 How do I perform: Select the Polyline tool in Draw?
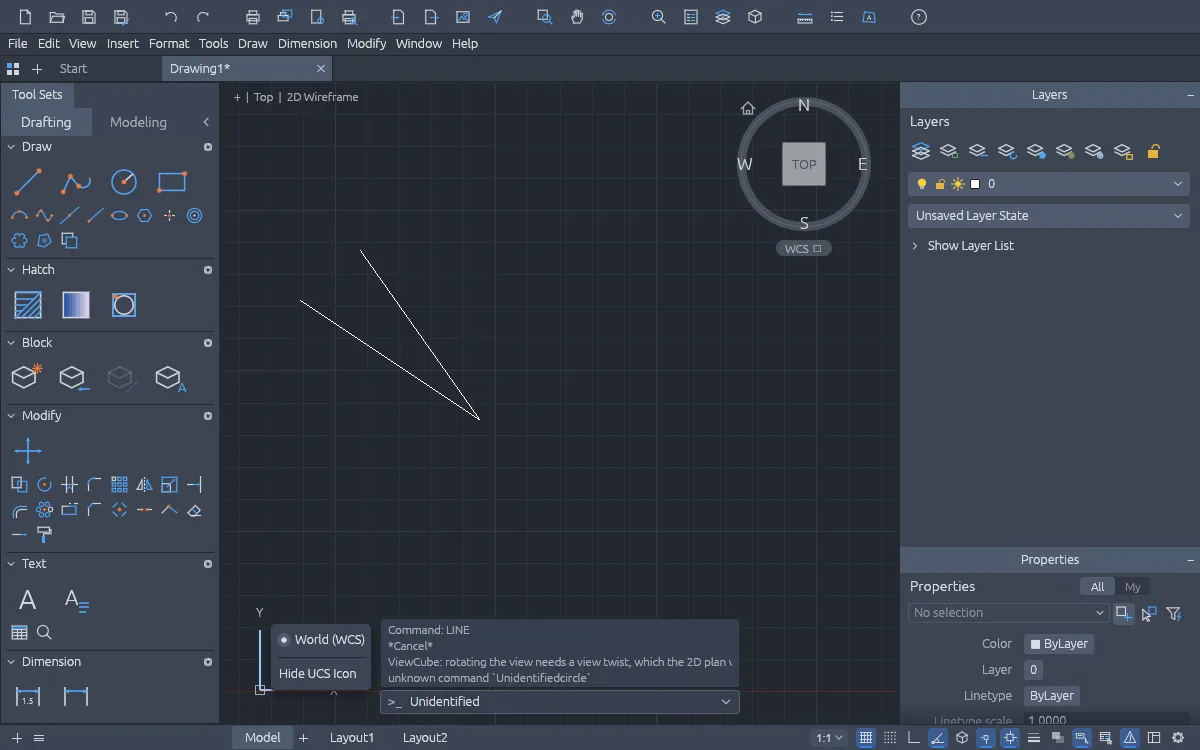[x=76, y=182]
